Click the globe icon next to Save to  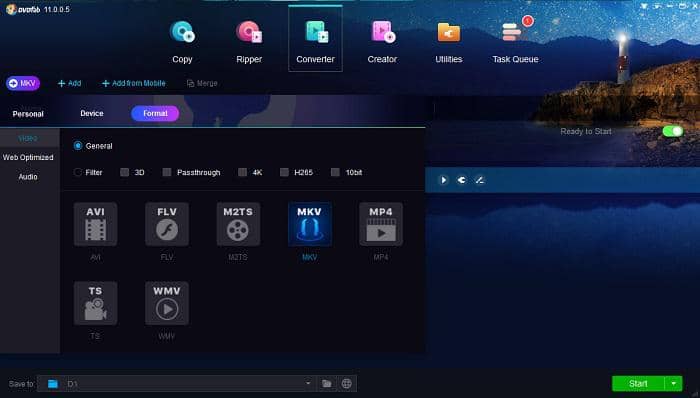[x=346, y=383]
